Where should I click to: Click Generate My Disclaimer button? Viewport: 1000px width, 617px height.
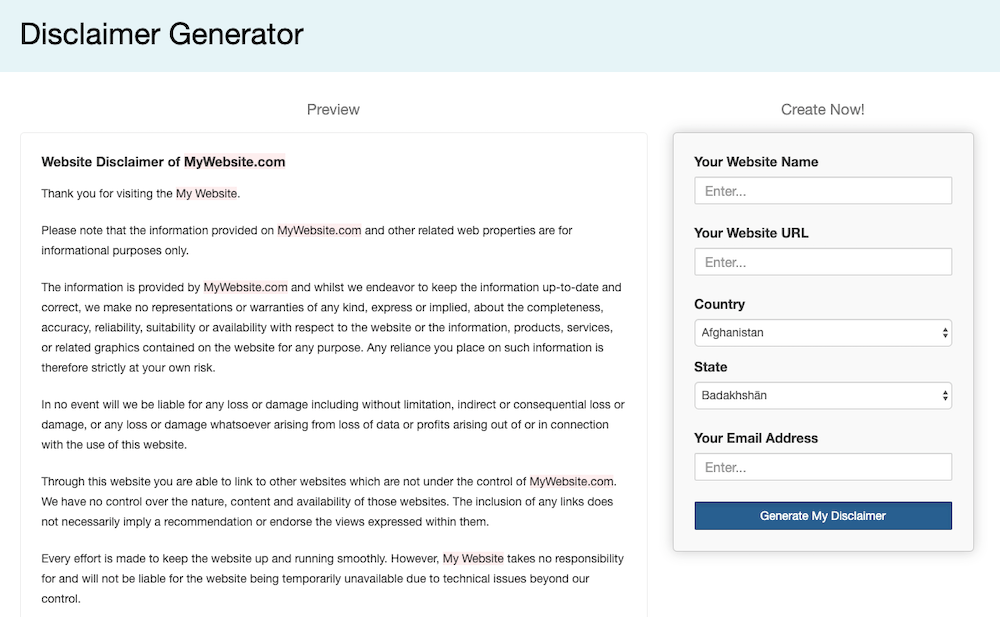823,516
